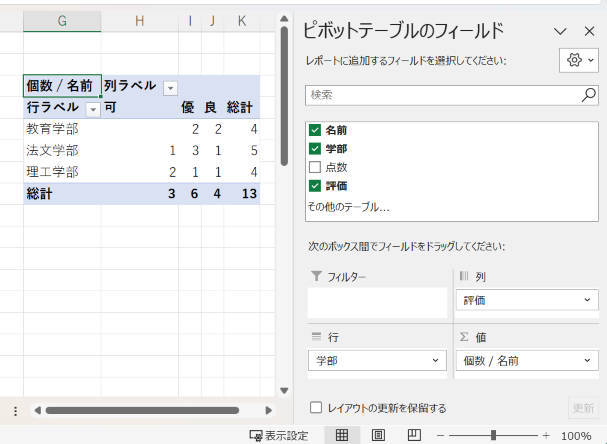Screen dimensions: 607x444
Task: Select the 総計 row label cell
Action: 62,194
